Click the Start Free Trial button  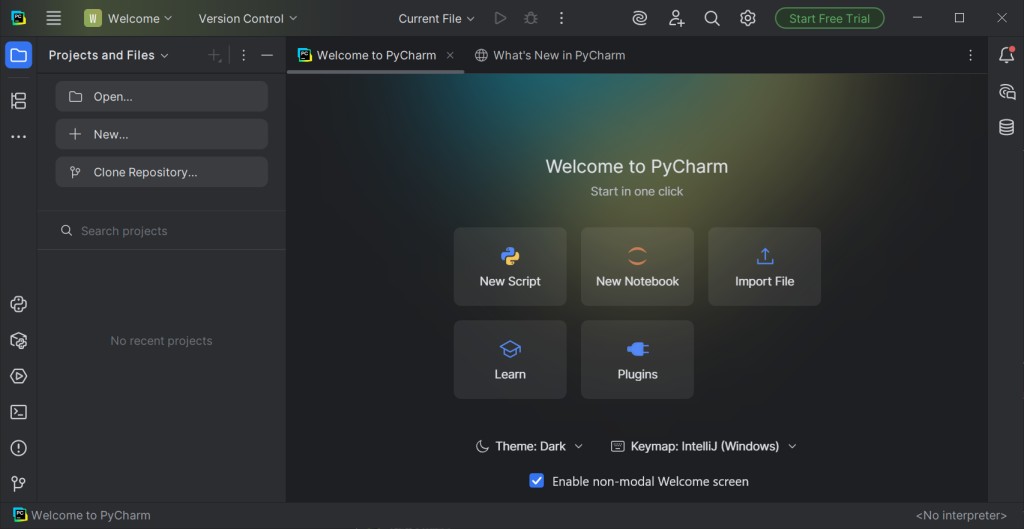click(829, 18)
